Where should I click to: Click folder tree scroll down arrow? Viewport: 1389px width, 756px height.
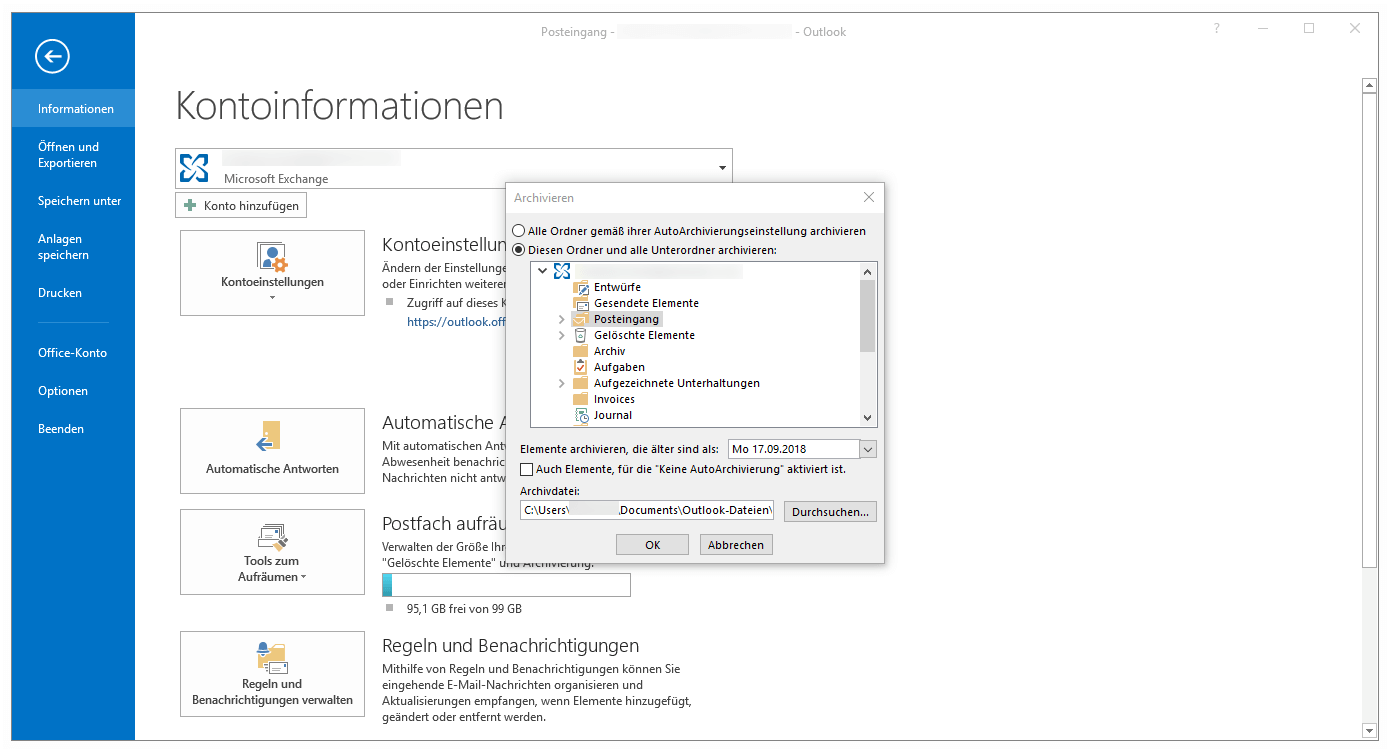867,418
